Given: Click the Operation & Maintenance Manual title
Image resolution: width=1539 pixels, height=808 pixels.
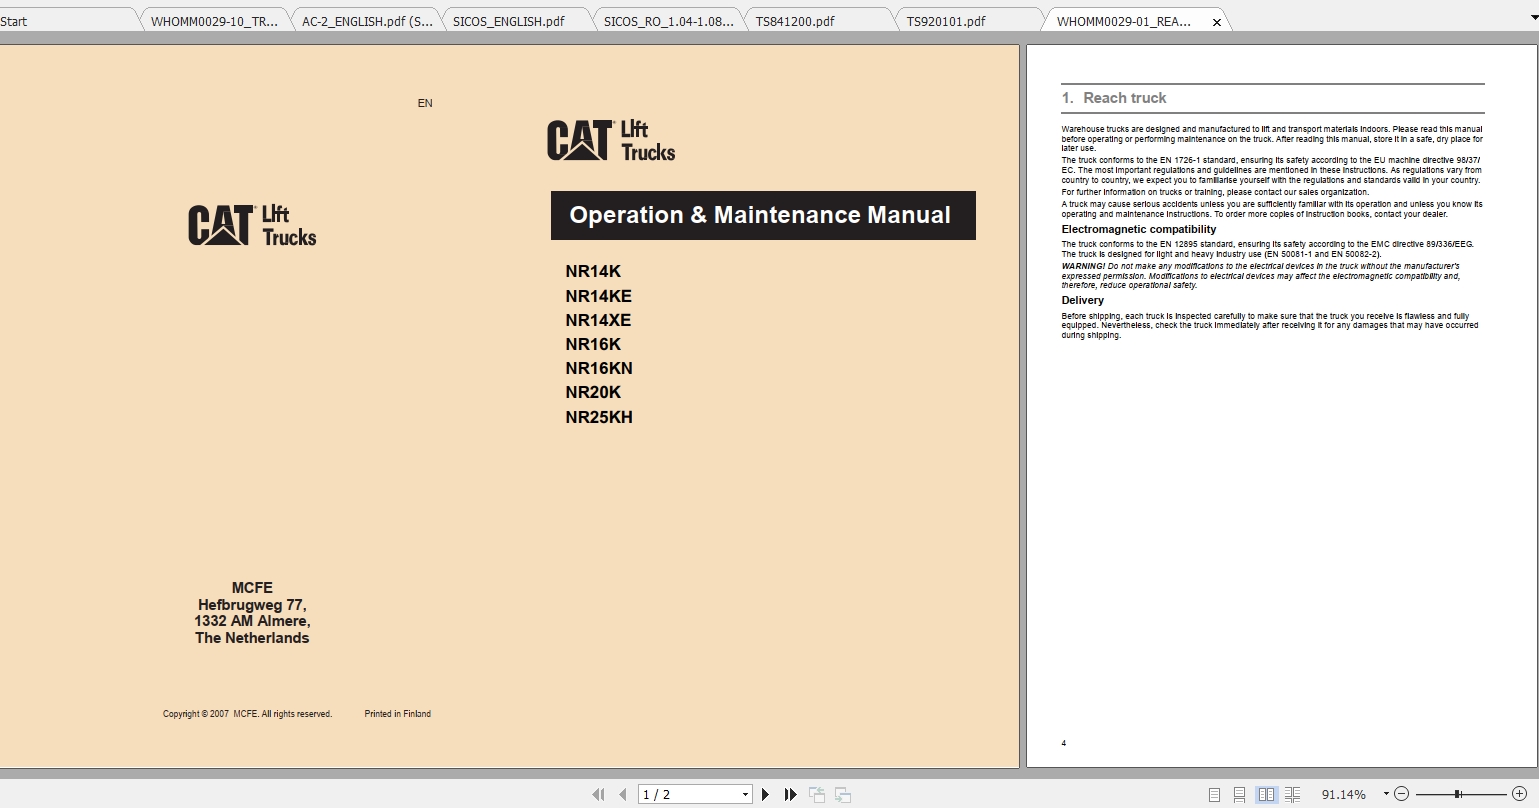Looking at the screenshot, I should pos(760,215).
